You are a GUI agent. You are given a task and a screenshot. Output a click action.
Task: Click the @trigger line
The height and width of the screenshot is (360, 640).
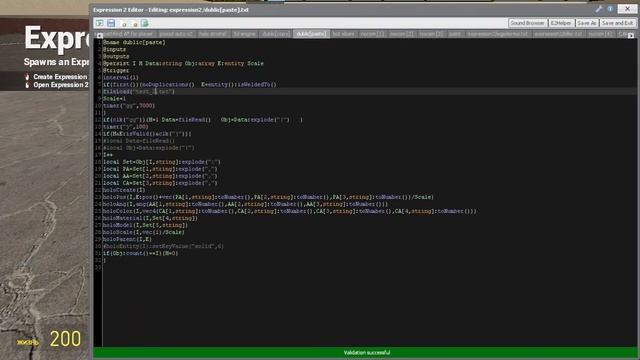pos(116,71)
